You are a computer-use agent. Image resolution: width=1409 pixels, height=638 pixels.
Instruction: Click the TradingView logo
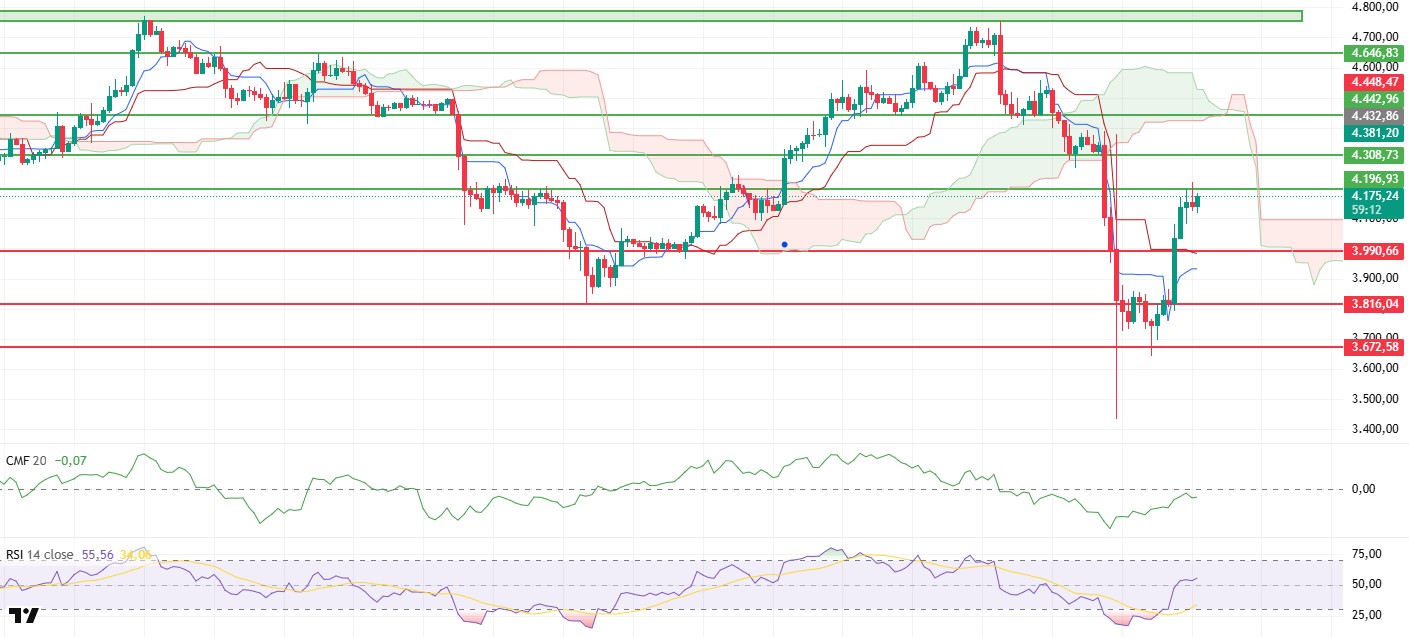tap(24, 615)
